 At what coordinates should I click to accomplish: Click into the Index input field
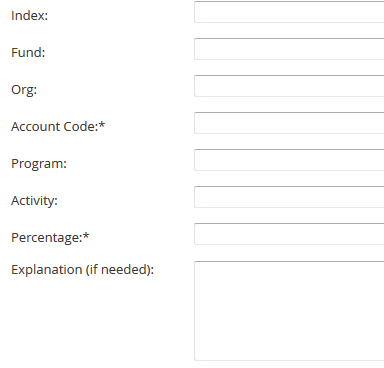point(289,12)
